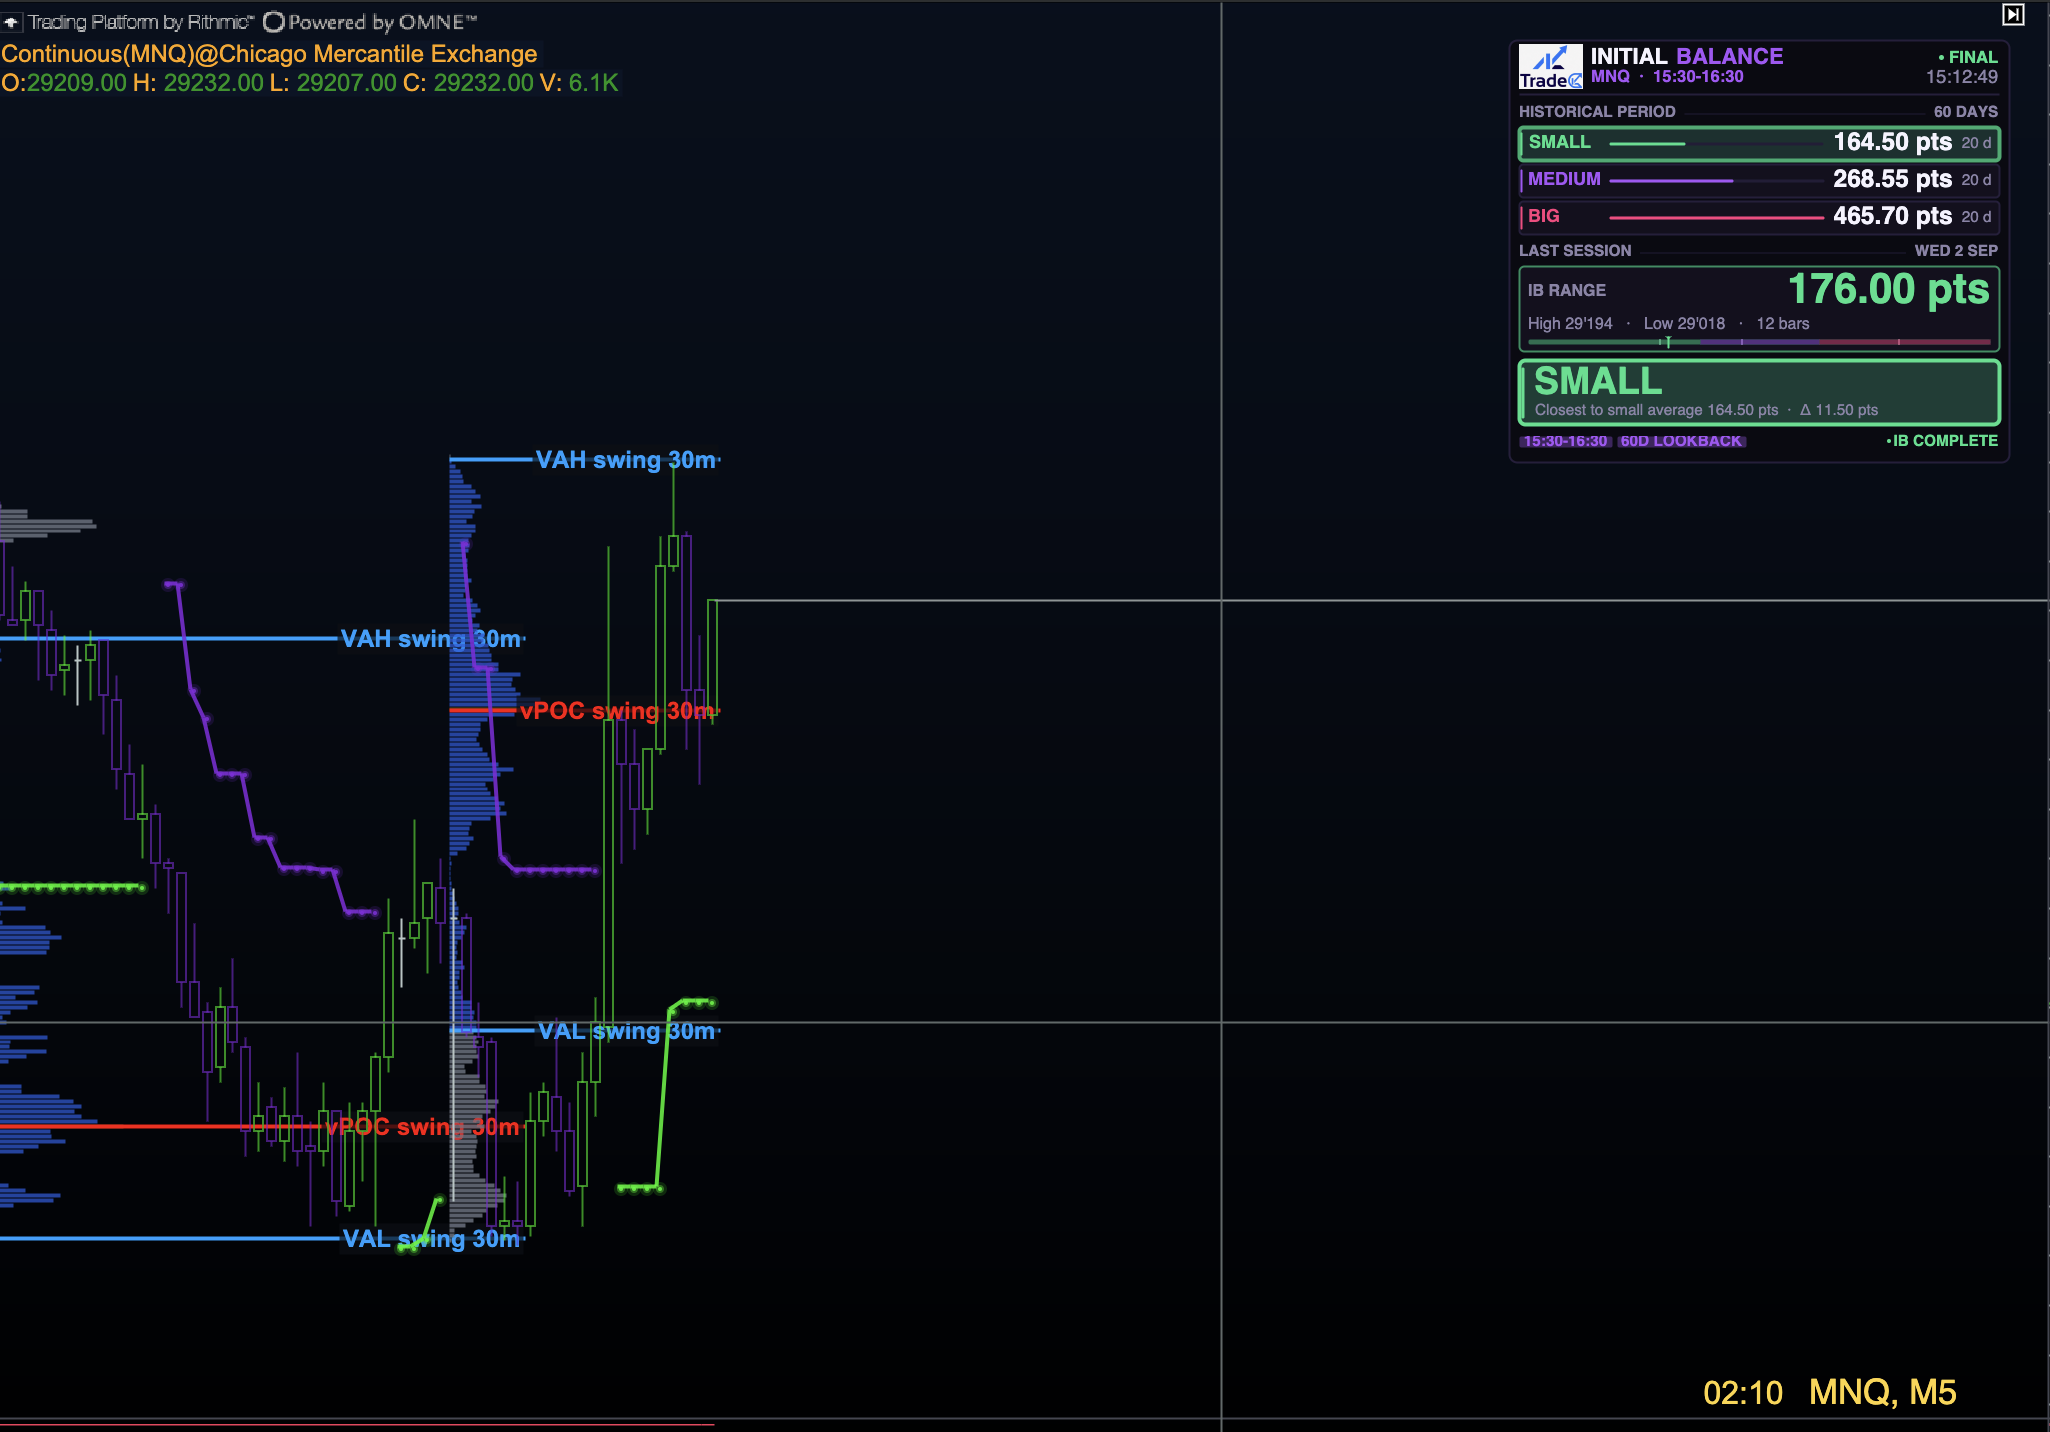Click the 'LAST SESSION' section header
The width and height of the screenshot is (2050, 1432).
(1575, 251)
